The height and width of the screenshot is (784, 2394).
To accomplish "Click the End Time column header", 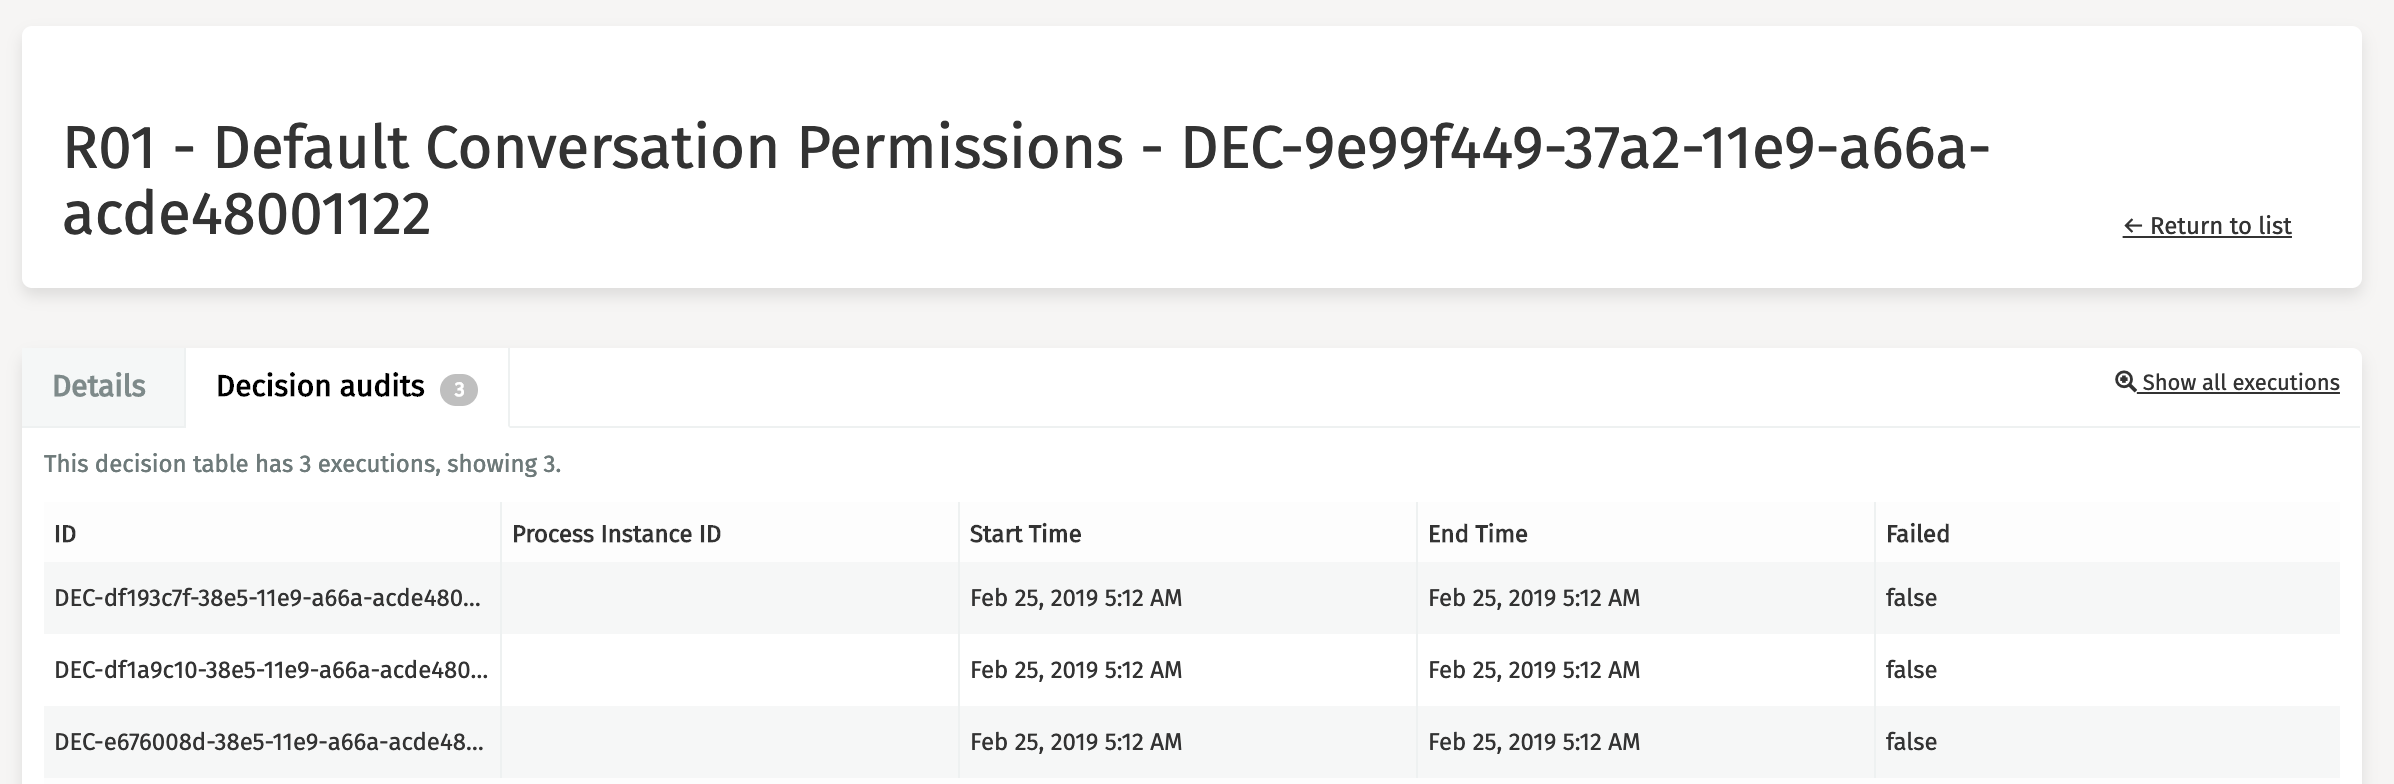I will pyautogui.click(x=1477, y=534).
